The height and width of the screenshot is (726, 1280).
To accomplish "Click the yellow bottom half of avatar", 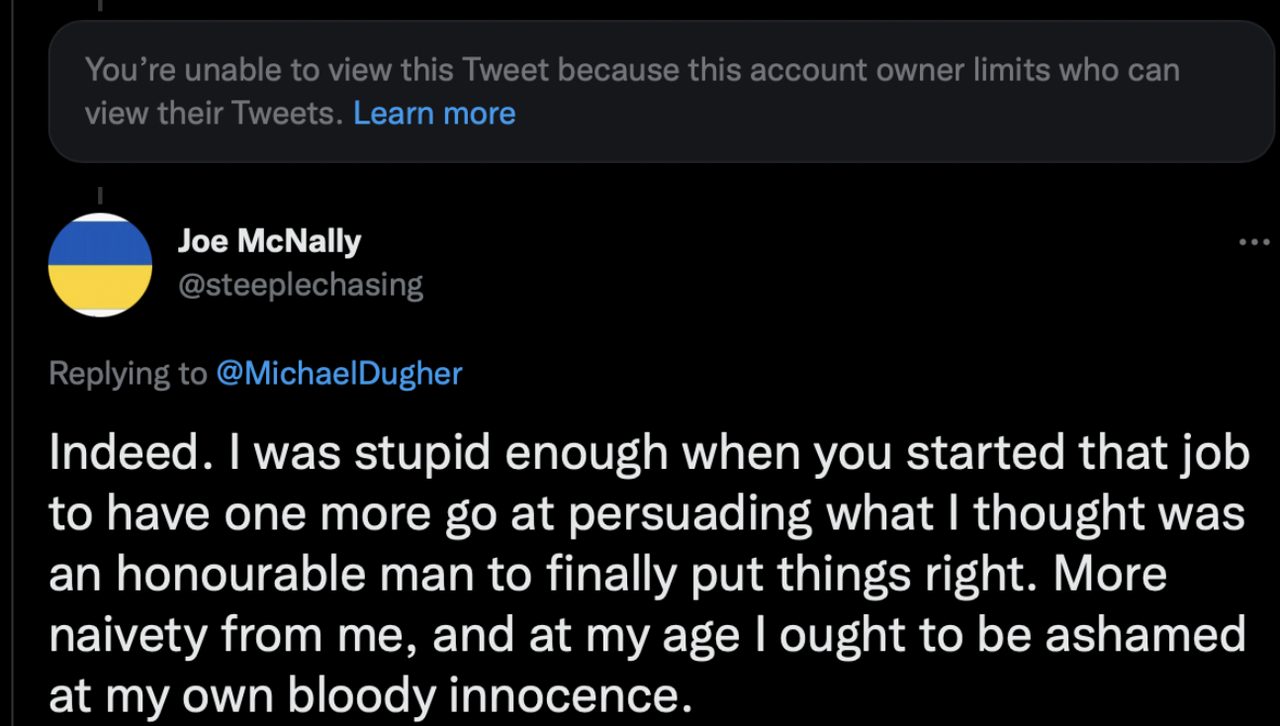I will click(x=100, y=290).
